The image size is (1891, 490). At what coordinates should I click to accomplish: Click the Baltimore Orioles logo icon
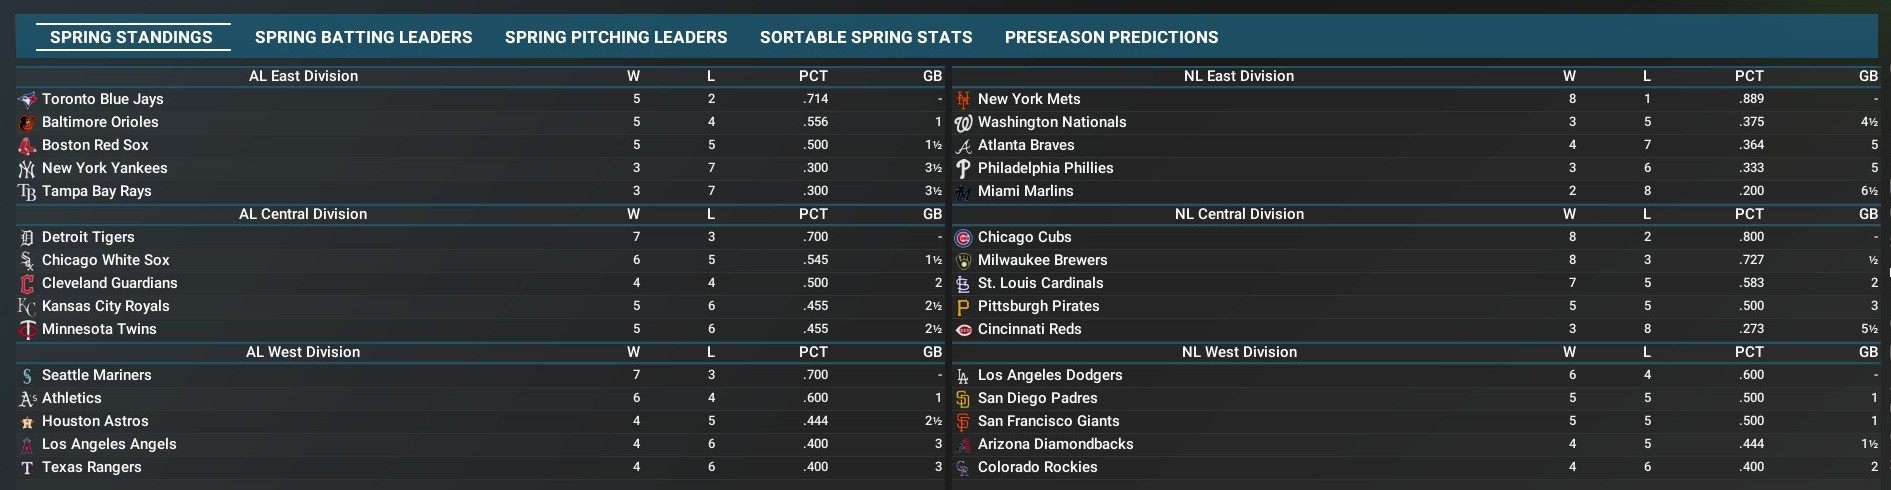pyautogui.click(x=27, y=122)
